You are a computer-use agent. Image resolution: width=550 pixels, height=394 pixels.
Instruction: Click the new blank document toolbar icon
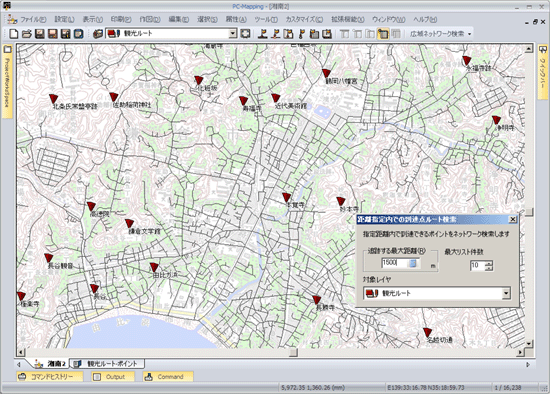[14, 34]
